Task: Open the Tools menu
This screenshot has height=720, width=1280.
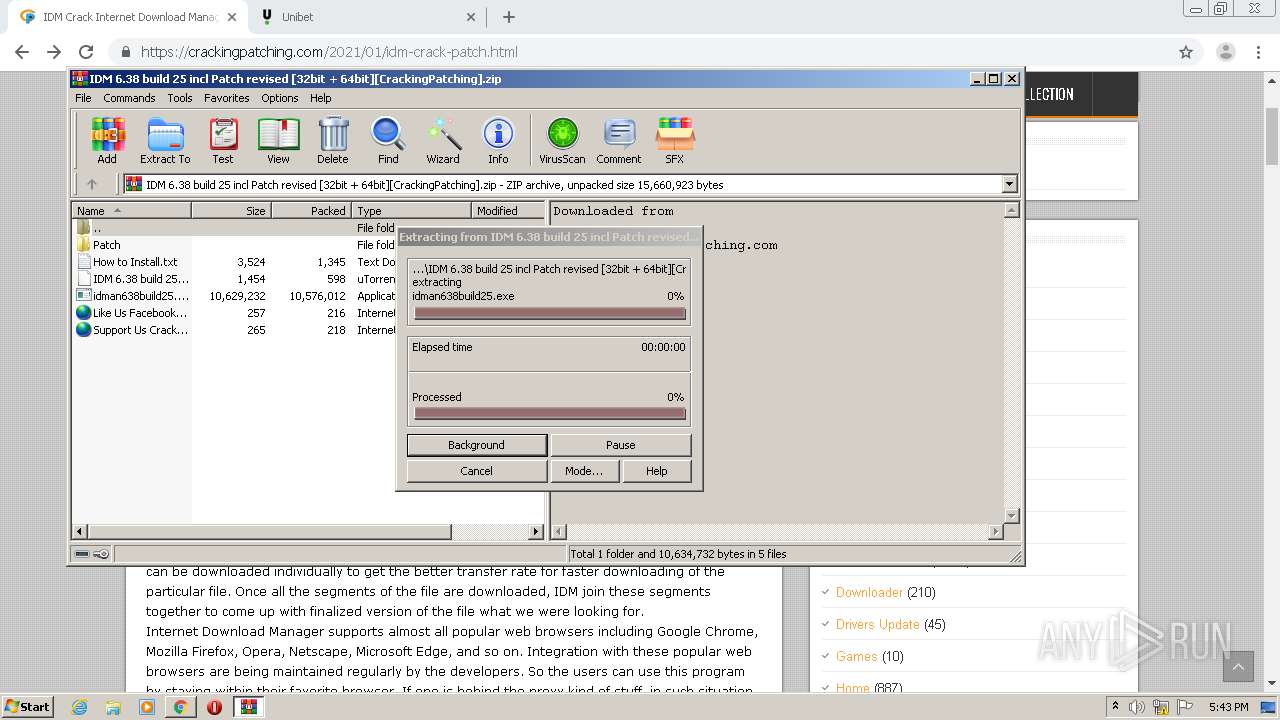Action: click(x=180, y=98)
